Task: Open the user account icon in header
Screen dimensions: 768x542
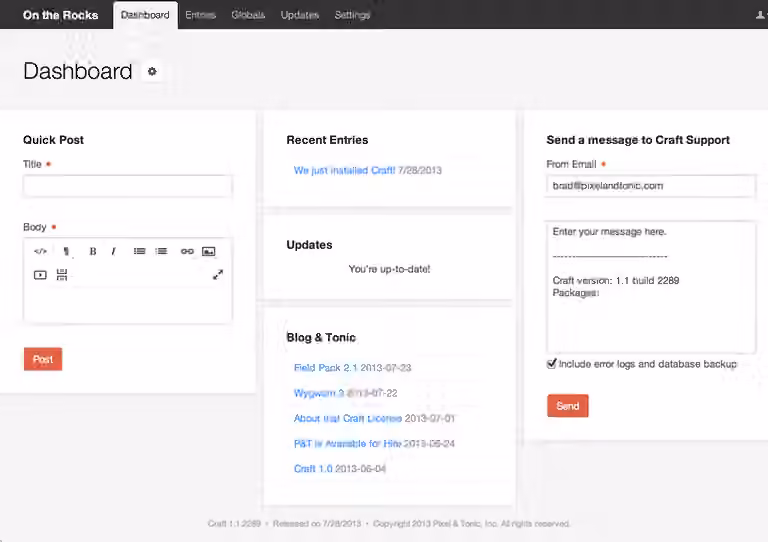Action: coord(760,15)
